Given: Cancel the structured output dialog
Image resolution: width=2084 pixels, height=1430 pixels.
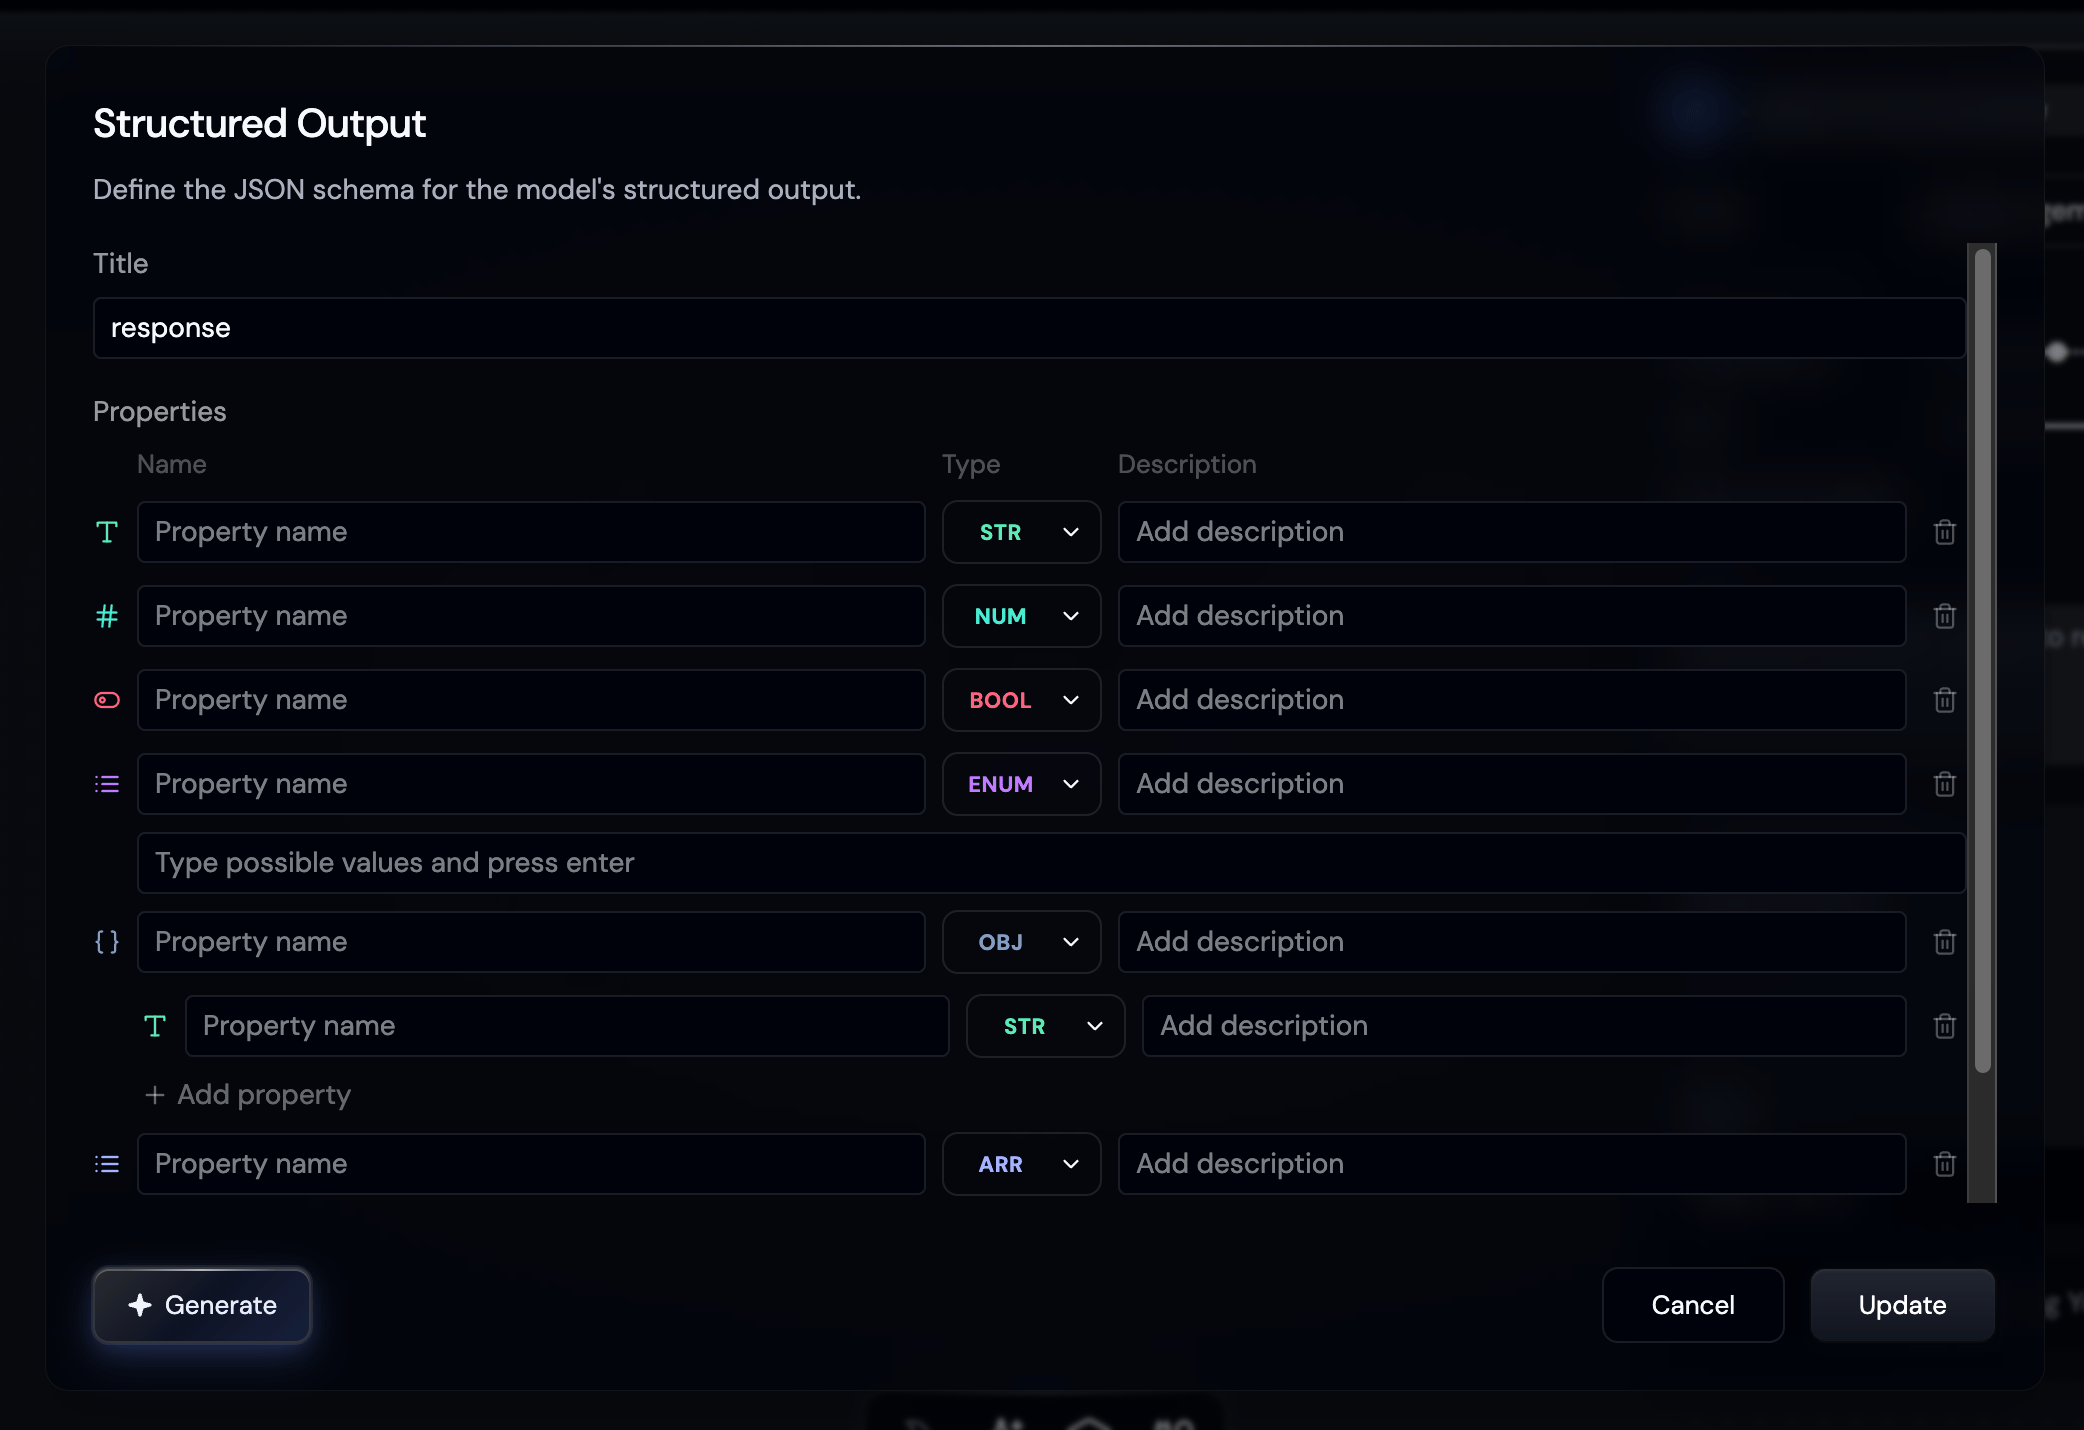Looking at the screenshot, I should [1693, 1305].
